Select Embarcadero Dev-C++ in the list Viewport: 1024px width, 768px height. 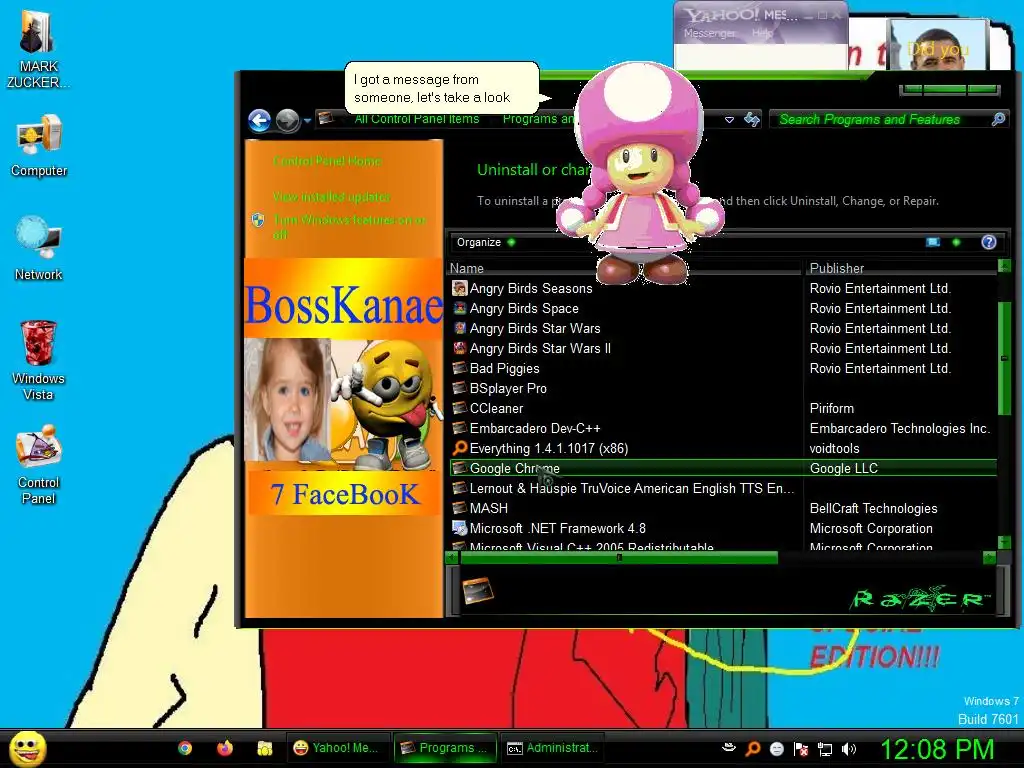coord(723,428)
